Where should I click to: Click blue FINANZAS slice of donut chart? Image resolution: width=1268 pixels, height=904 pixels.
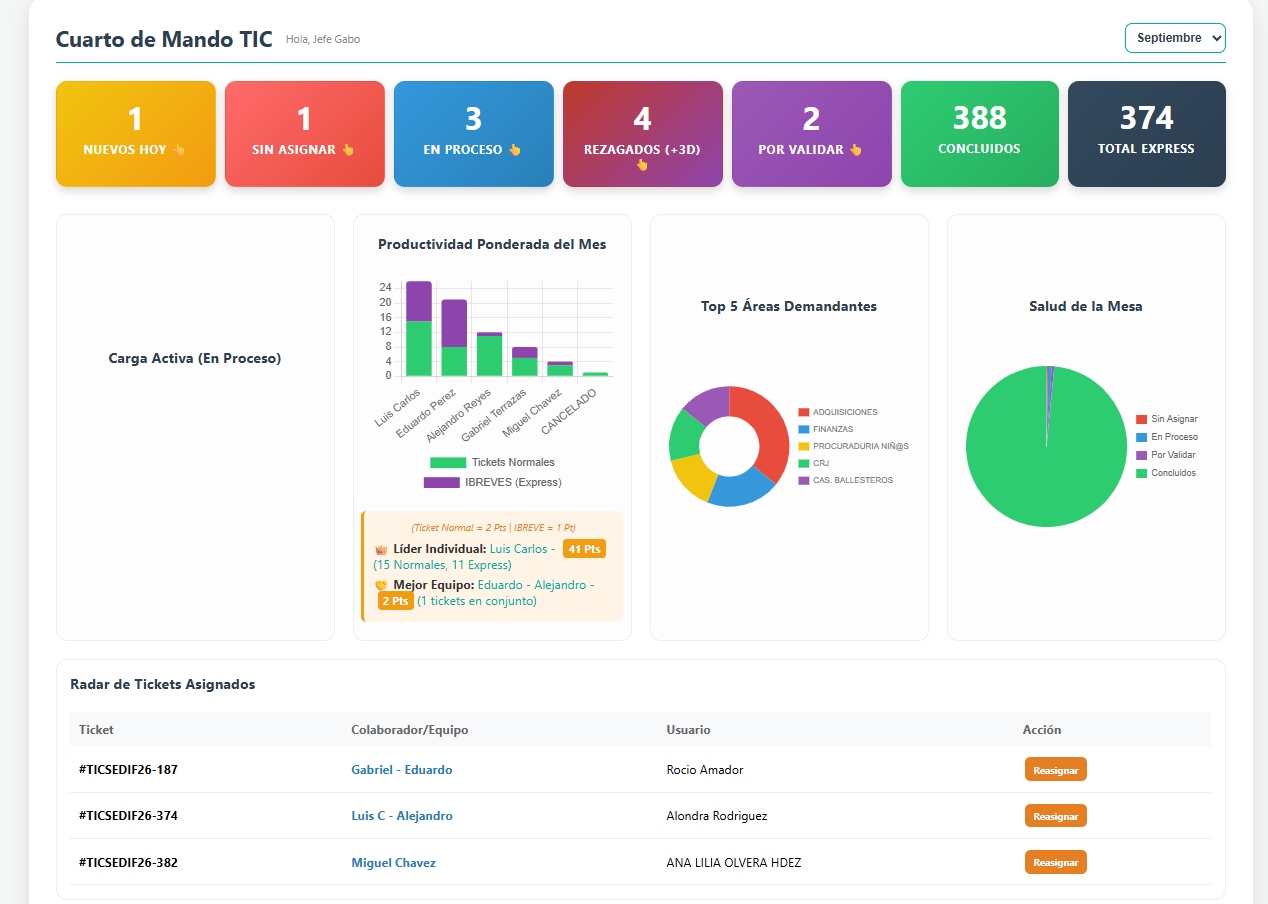coord(742,489)
